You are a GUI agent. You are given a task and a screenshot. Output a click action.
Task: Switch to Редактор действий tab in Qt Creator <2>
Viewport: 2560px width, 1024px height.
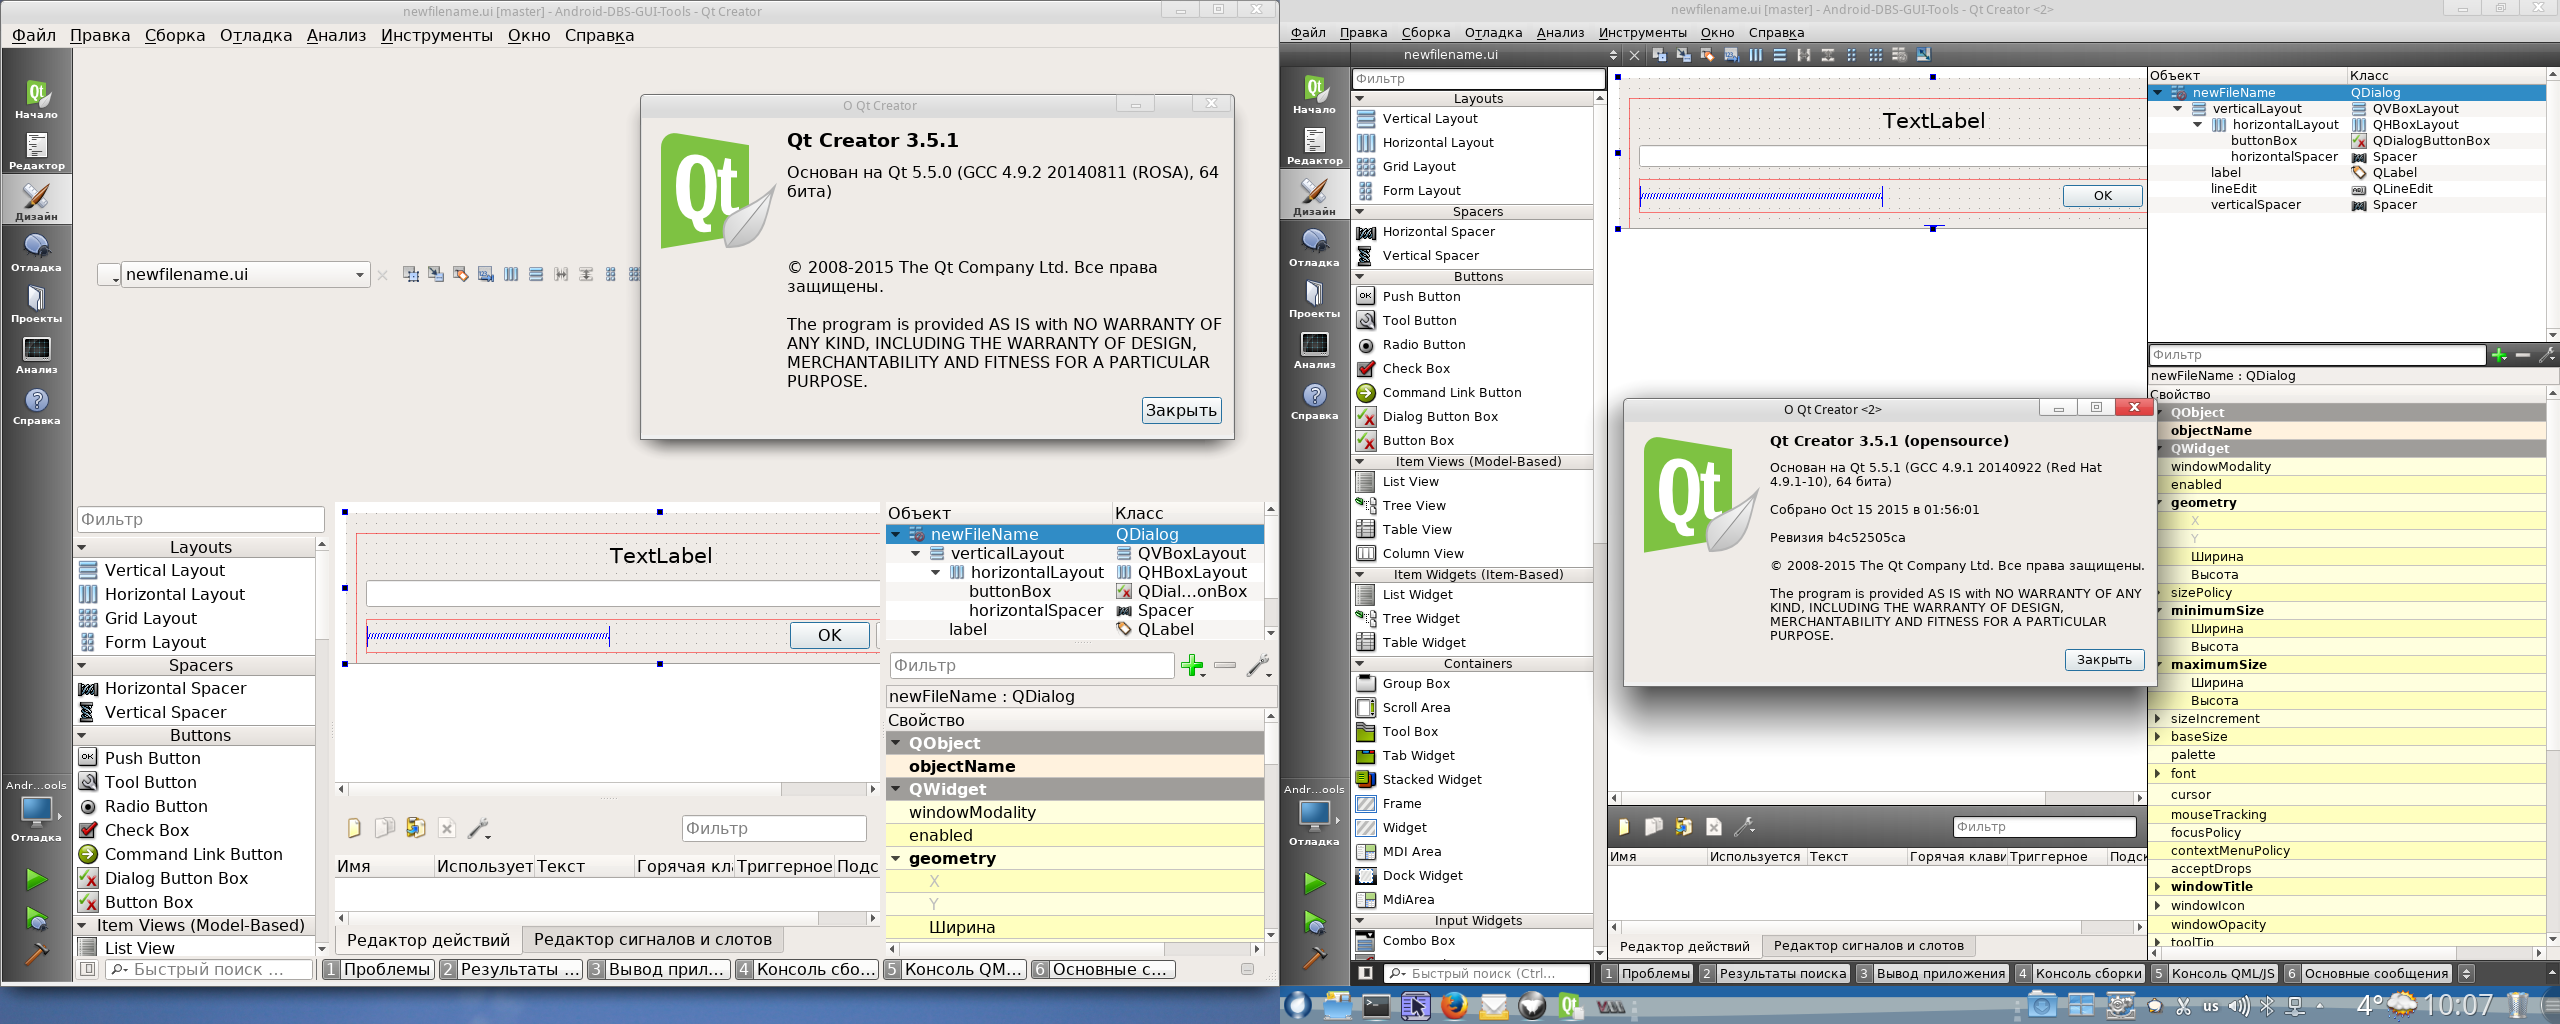click(x=1685, y=946)
